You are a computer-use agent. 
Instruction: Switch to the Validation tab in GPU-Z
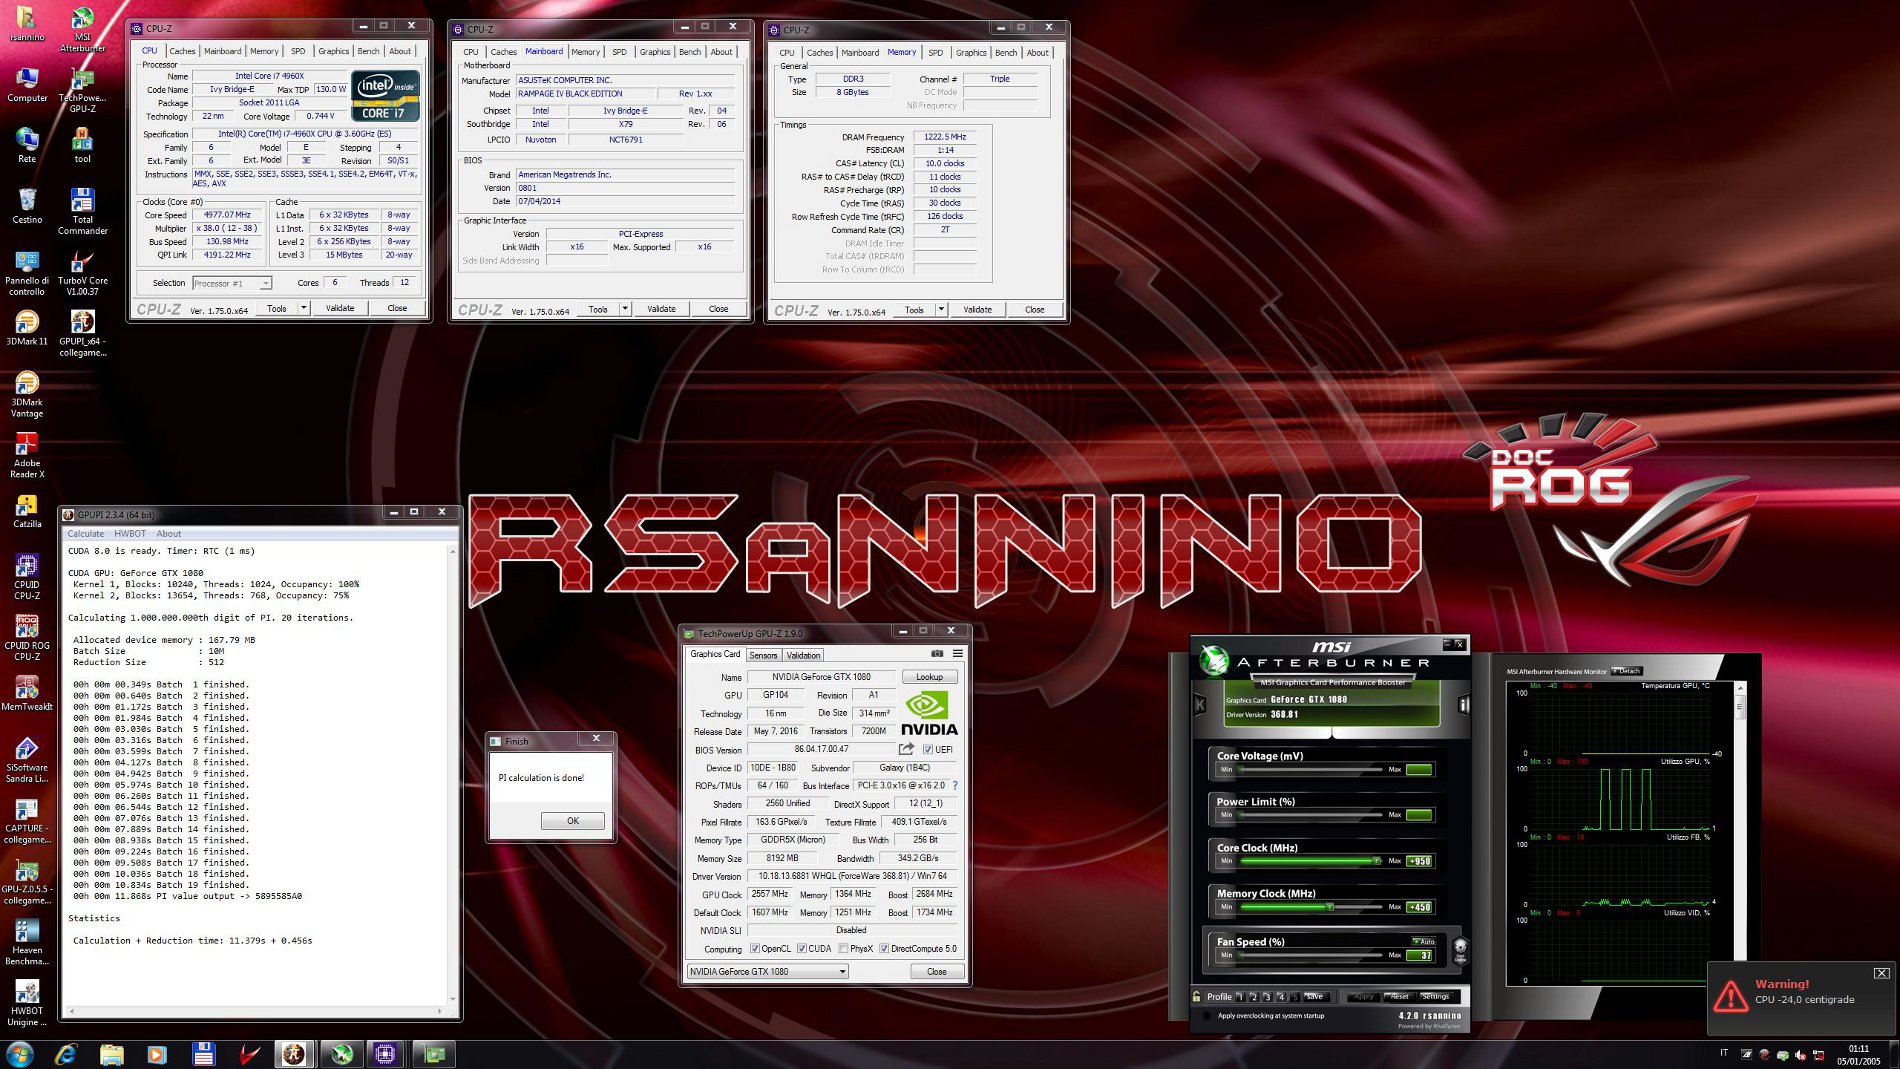(803, 655)
